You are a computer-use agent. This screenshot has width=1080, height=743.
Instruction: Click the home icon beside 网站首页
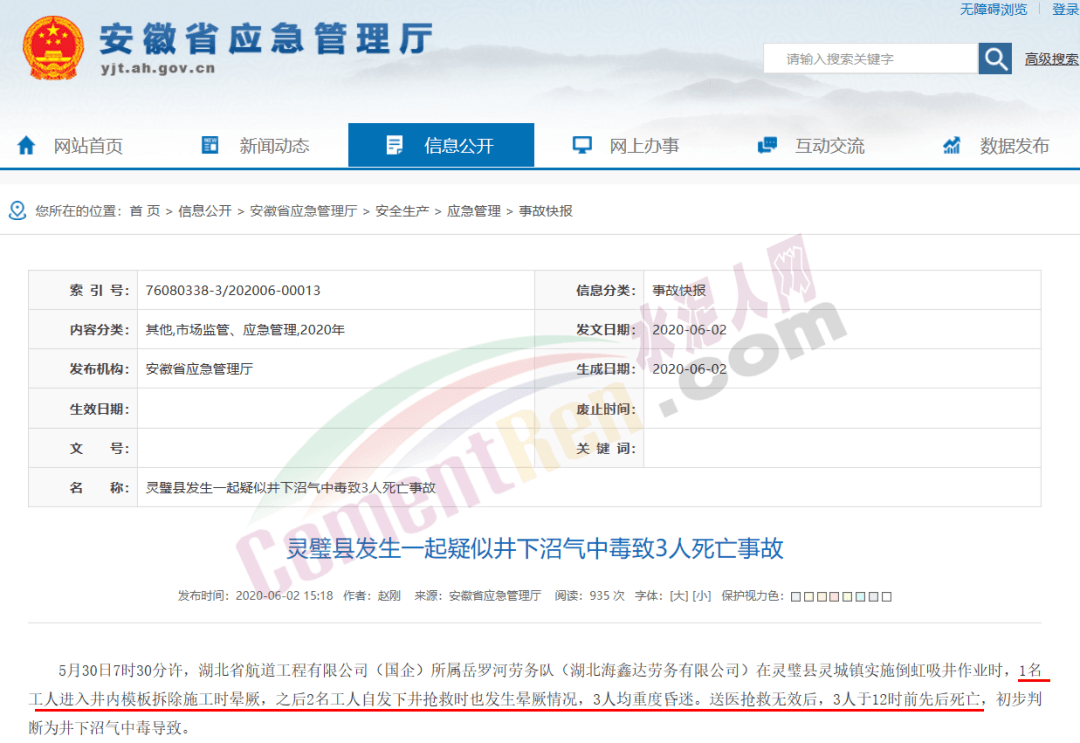click(x=27, y=146)
